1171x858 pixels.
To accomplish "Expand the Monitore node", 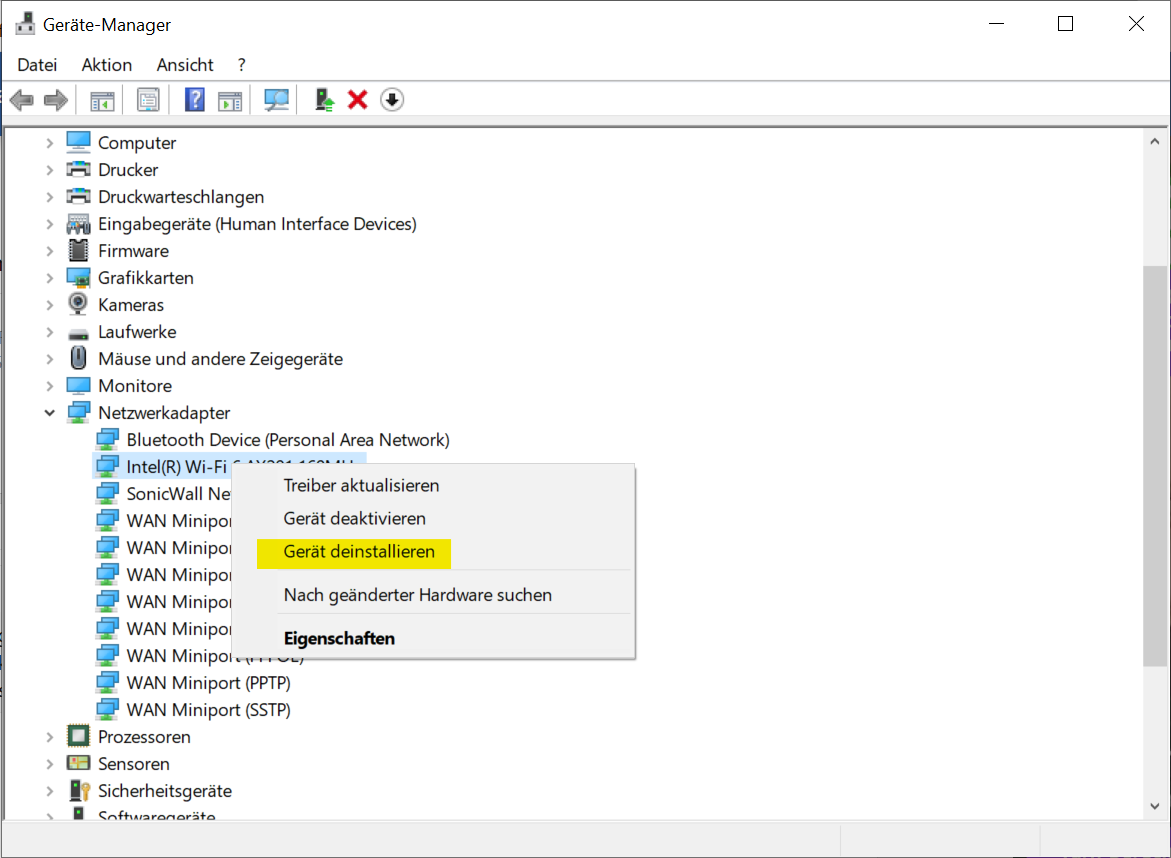I will pos(49,386).
